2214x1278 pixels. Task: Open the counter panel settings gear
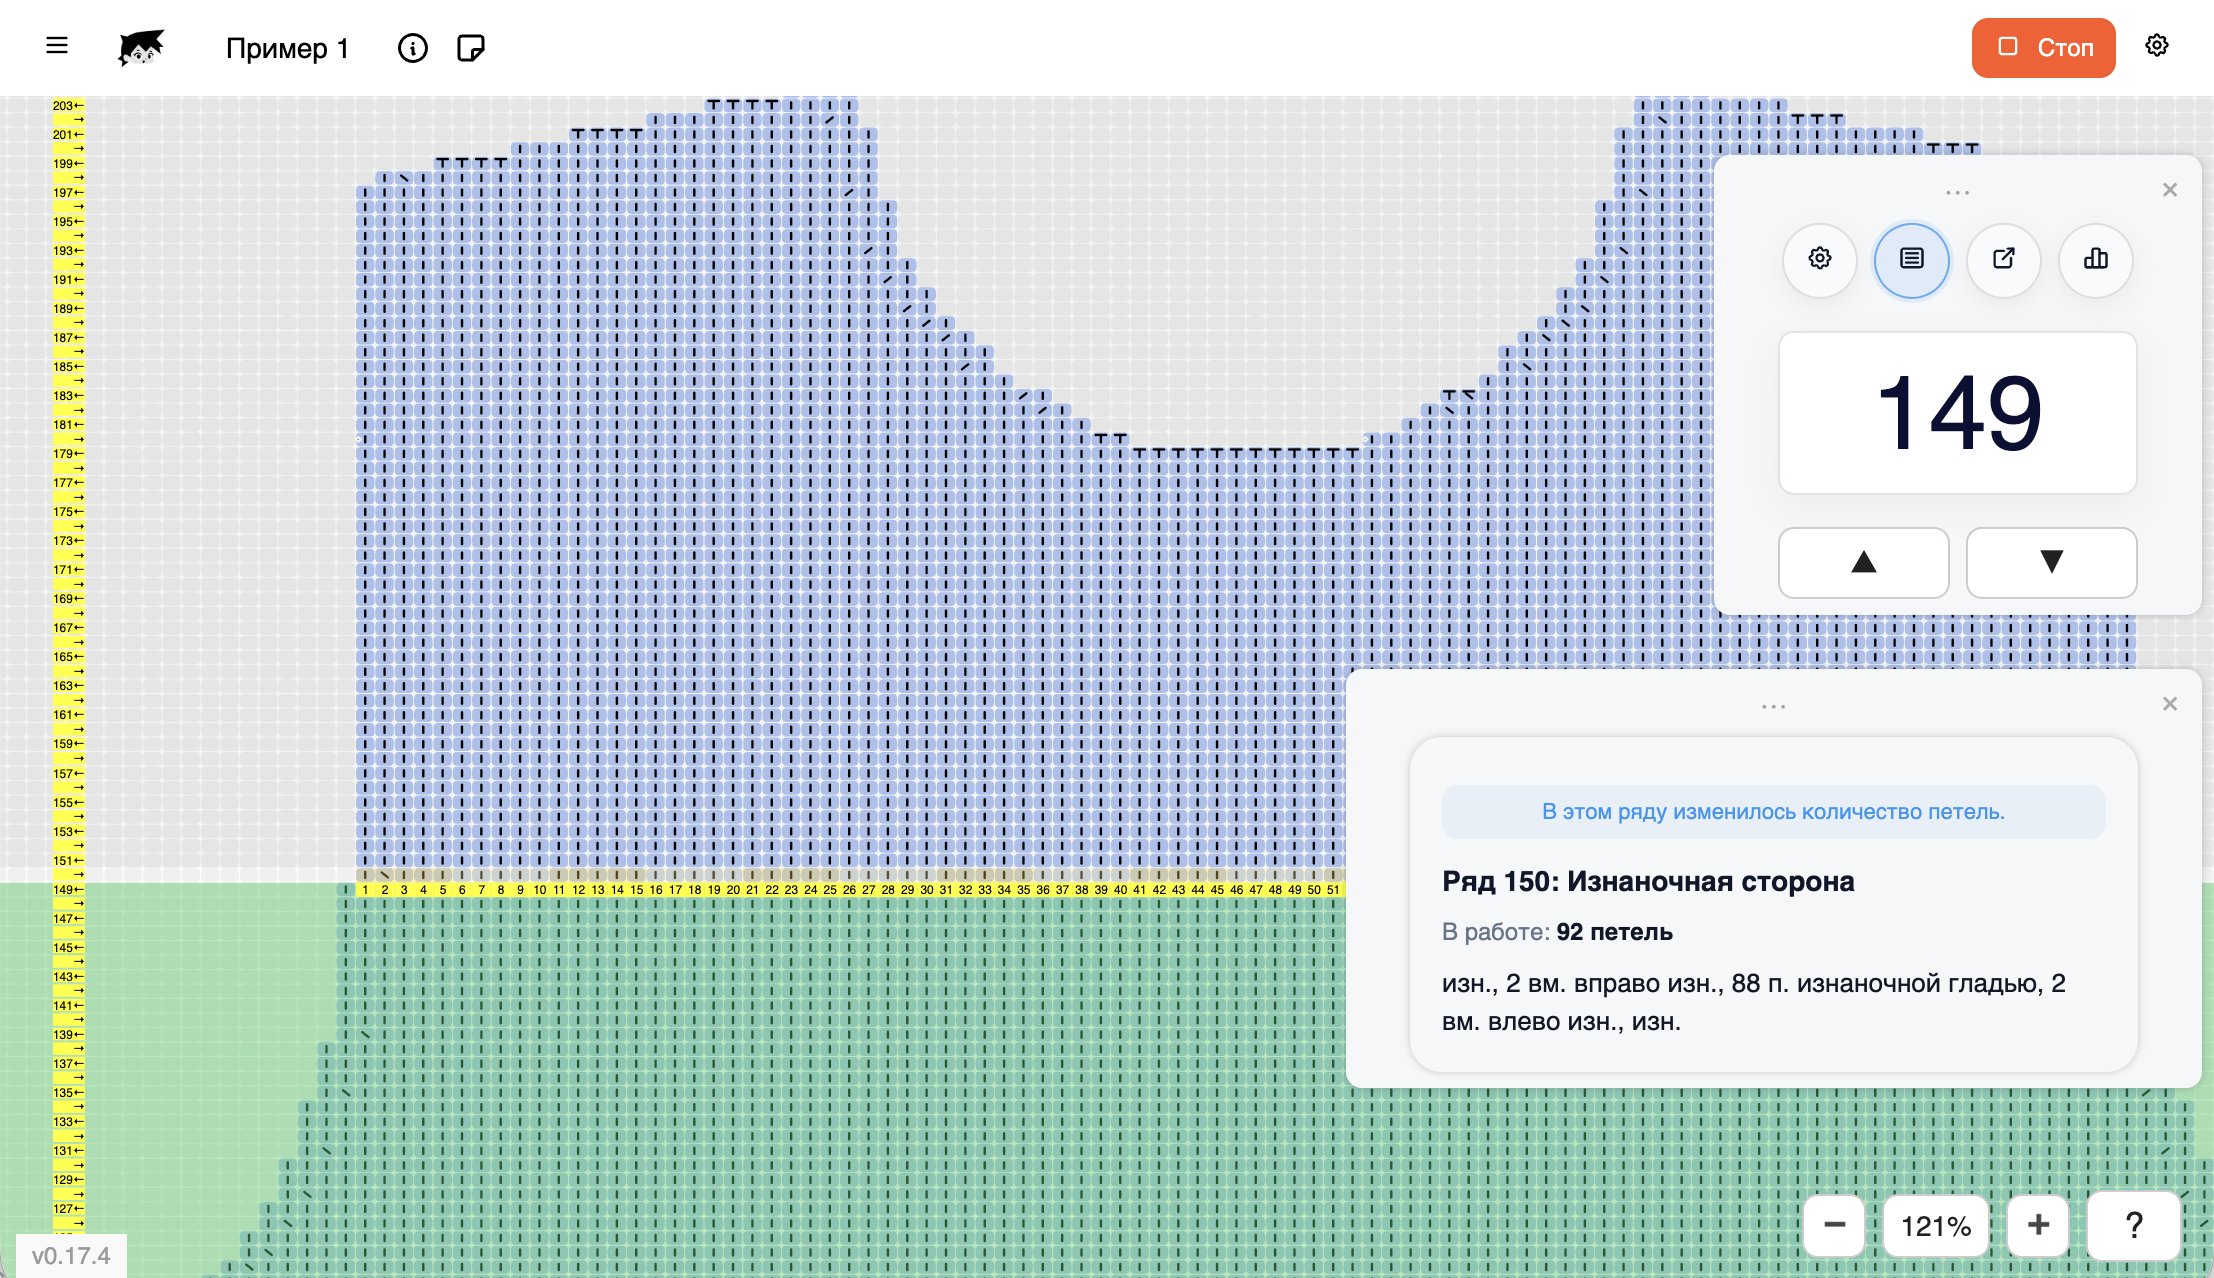(1820, 259)
